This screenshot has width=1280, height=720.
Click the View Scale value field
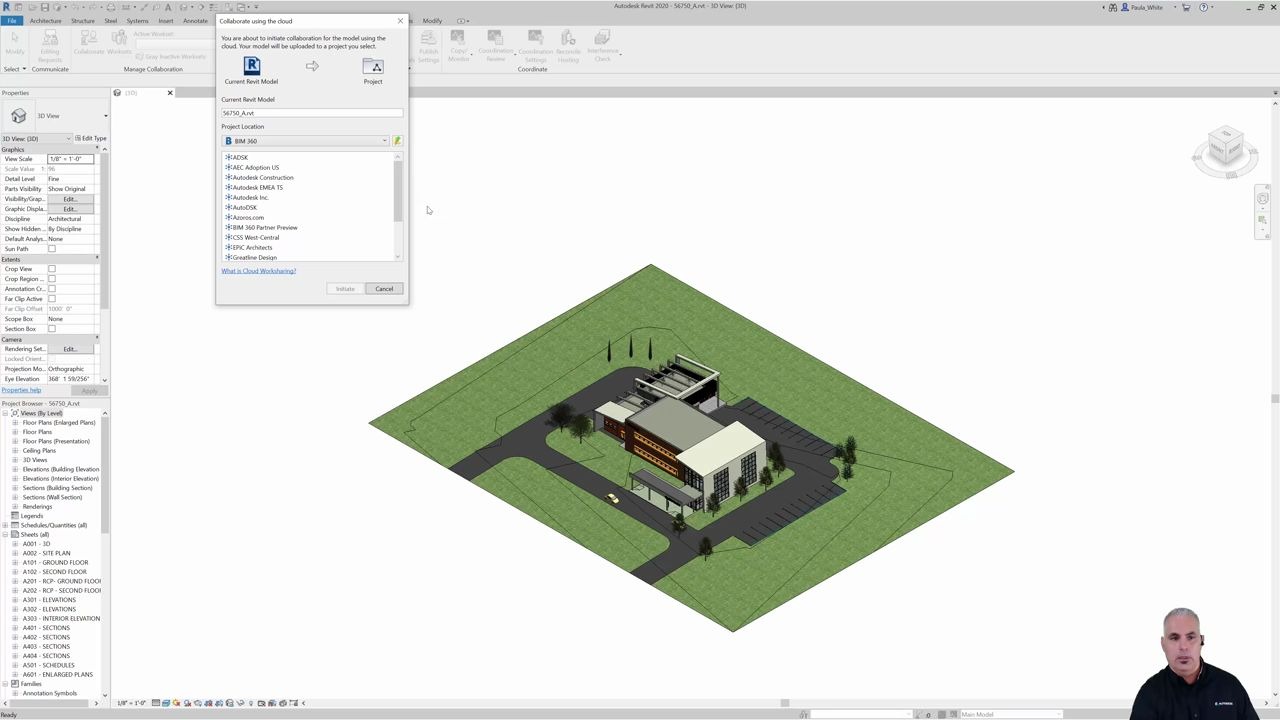pyautogui.click(x=70, y=159)
